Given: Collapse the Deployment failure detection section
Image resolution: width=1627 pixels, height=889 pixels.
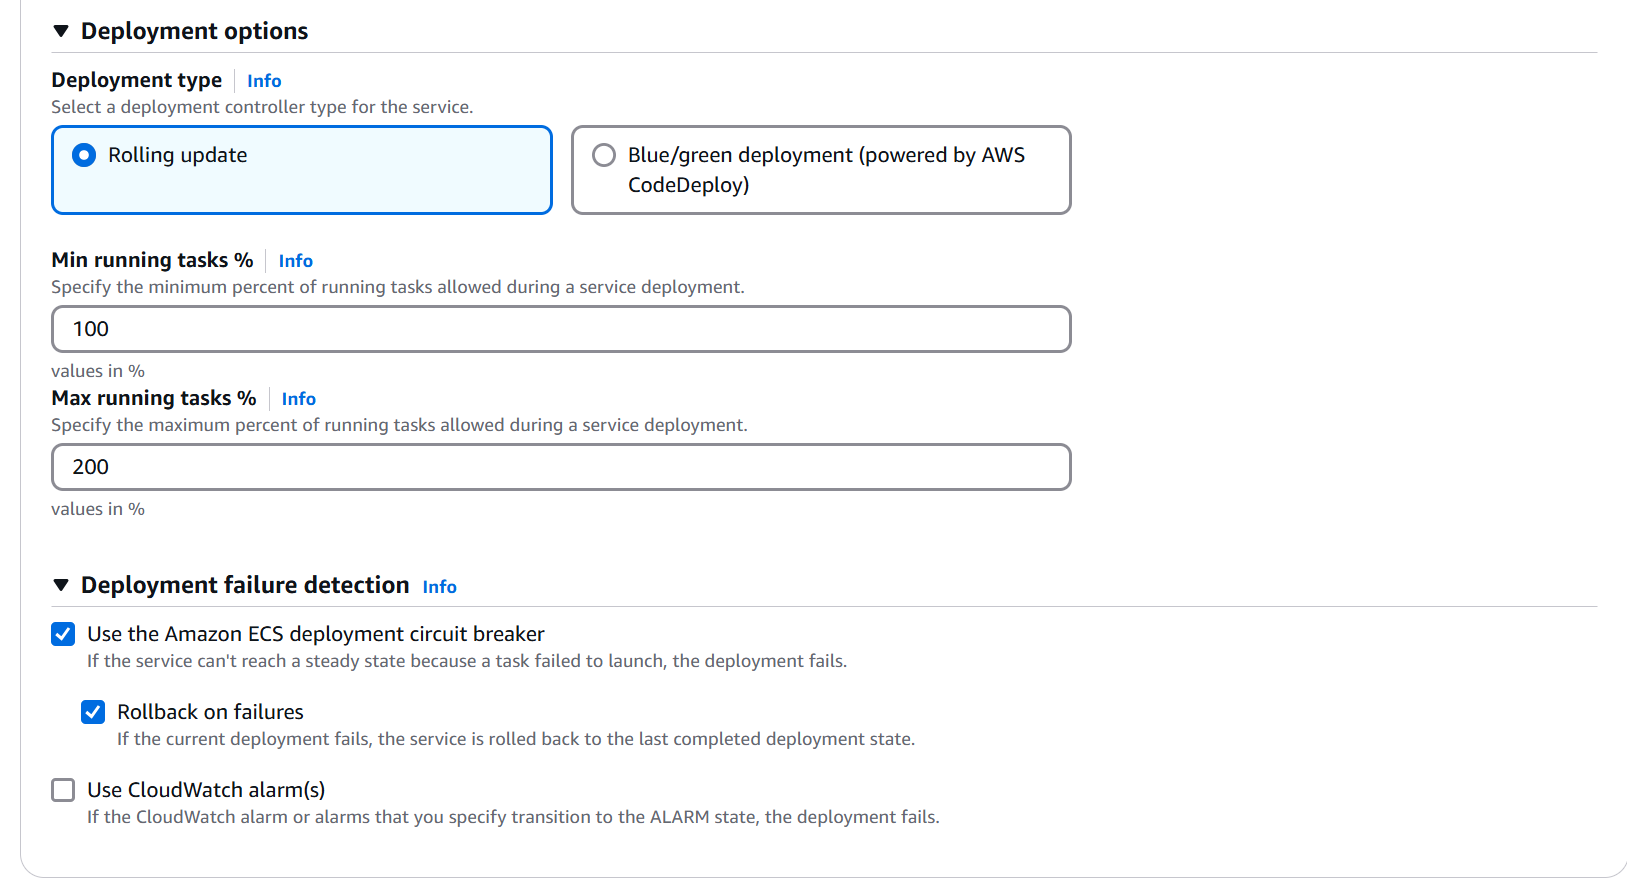Looking at the screenshot, I should [x=61, y=585].
